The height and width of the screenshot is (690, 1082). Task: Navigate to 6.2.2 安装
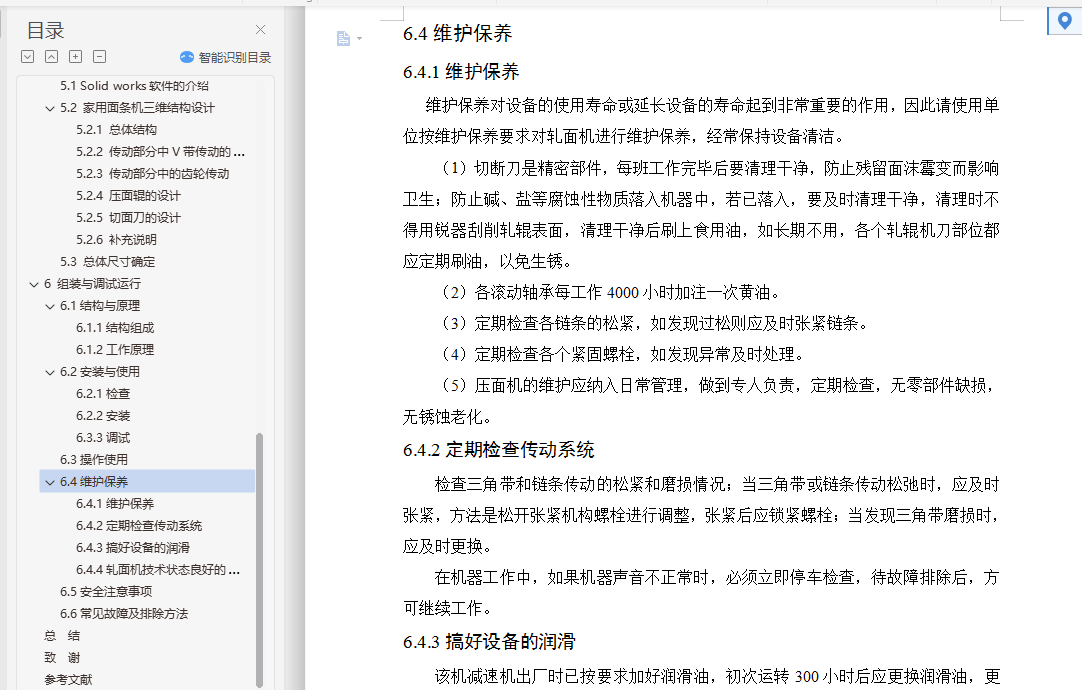(103, 416)
